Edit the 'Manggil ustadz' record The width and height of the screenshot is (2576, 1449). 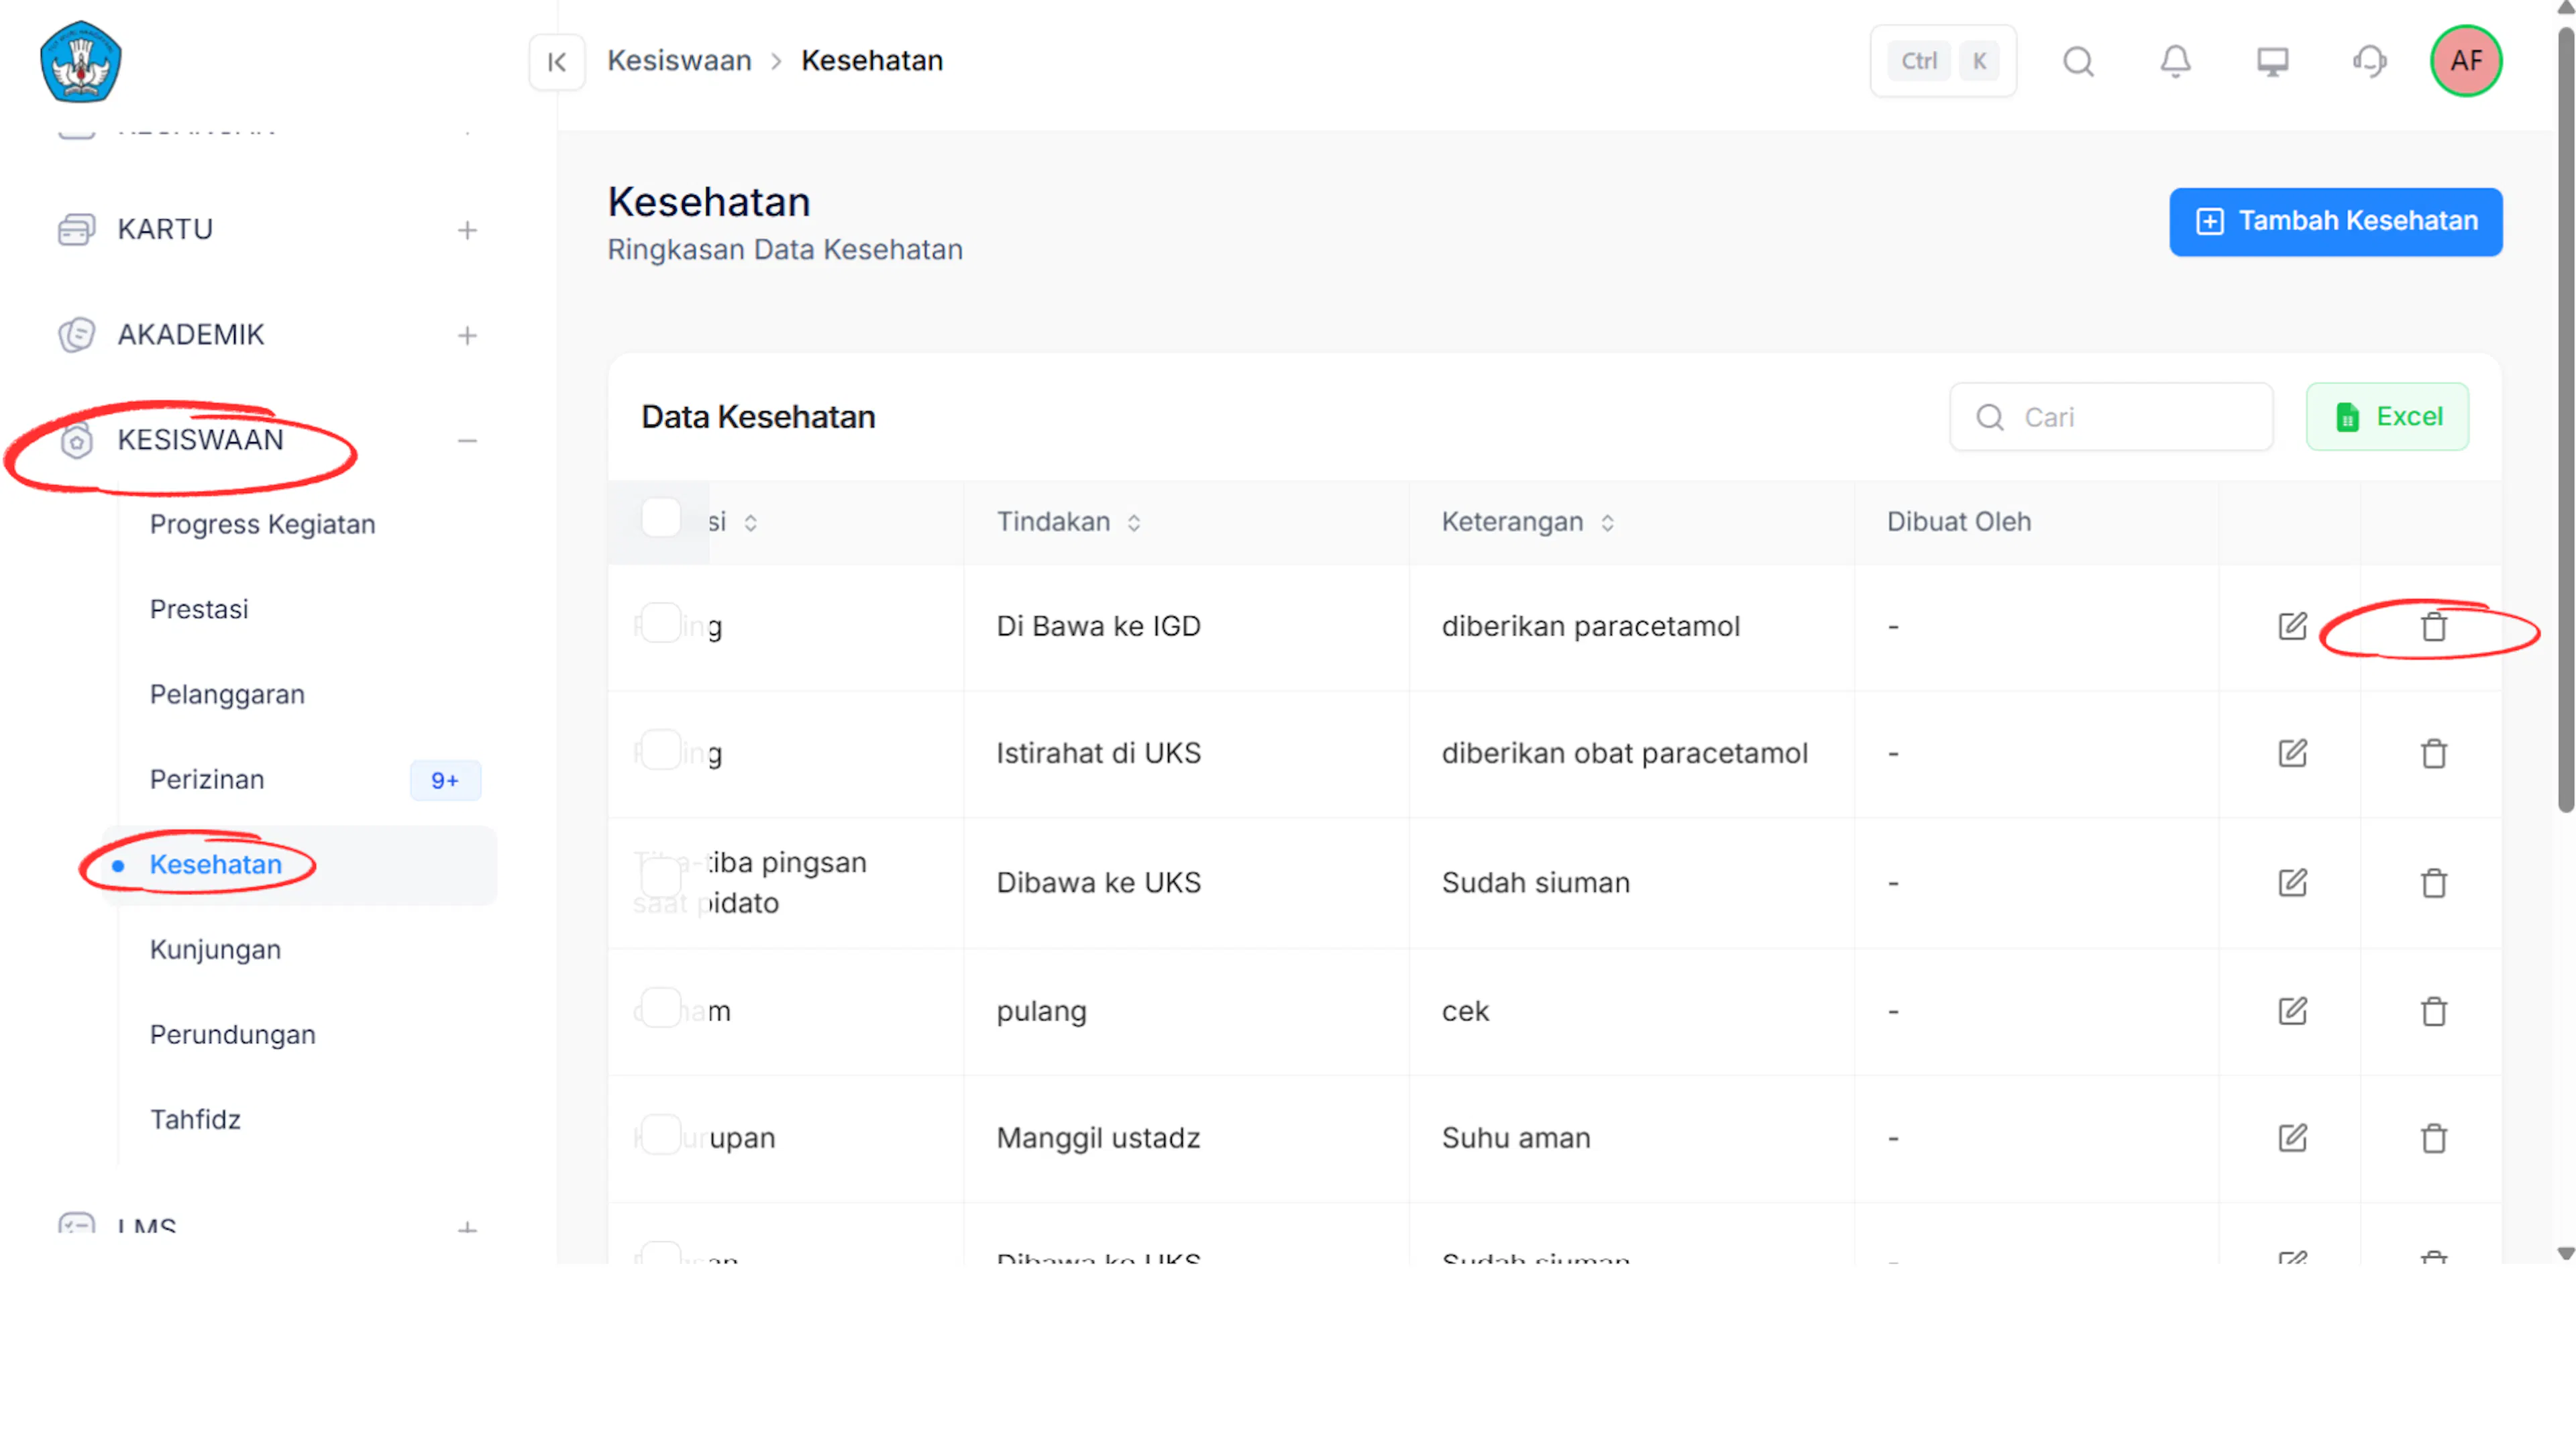pyautogui.click(x=2292, y=1138)
